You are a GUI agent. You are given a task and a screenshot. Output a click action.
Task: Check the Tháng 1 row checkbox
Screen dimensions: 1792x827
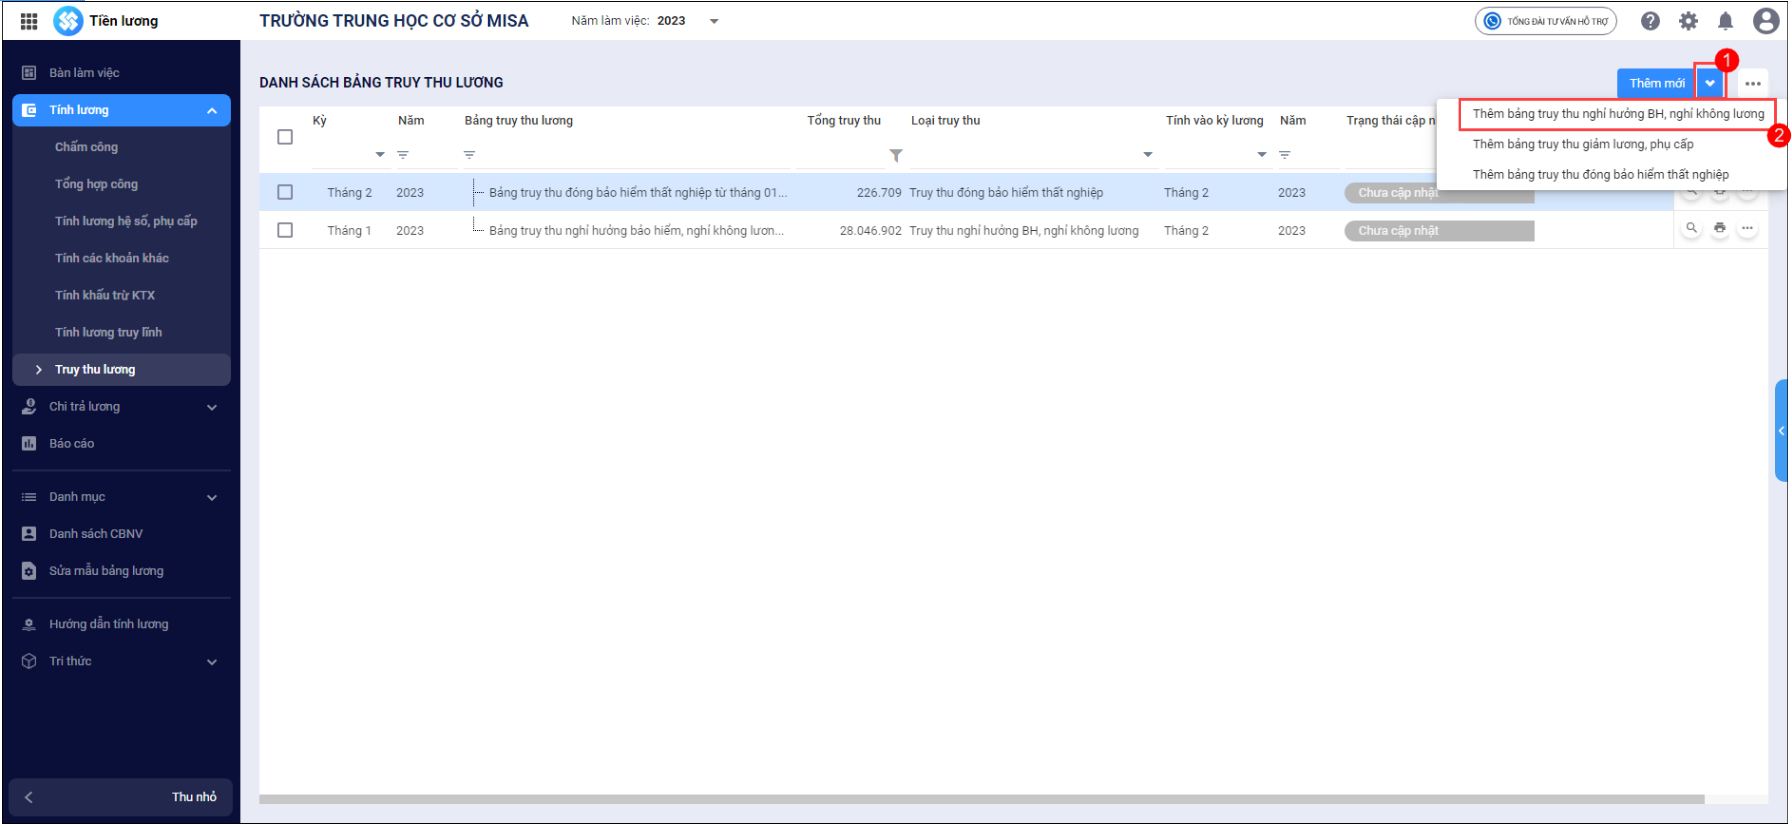[285, 230]
